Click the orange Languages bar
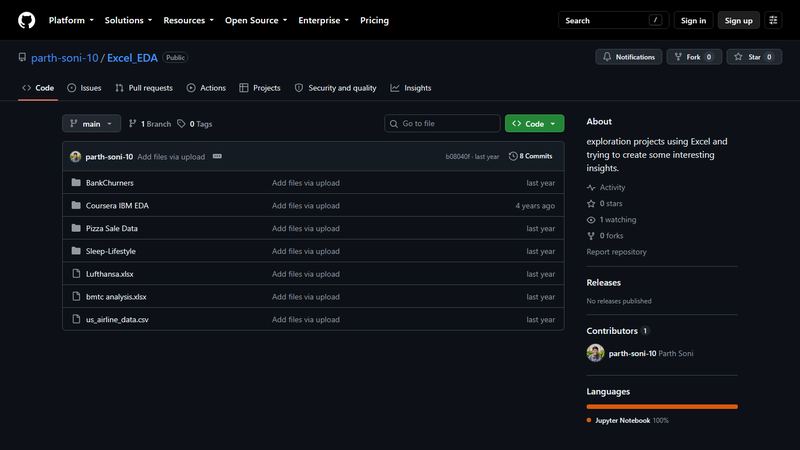Screen dimensions: 800x450 pyautogui.click(x=662, y=407)
